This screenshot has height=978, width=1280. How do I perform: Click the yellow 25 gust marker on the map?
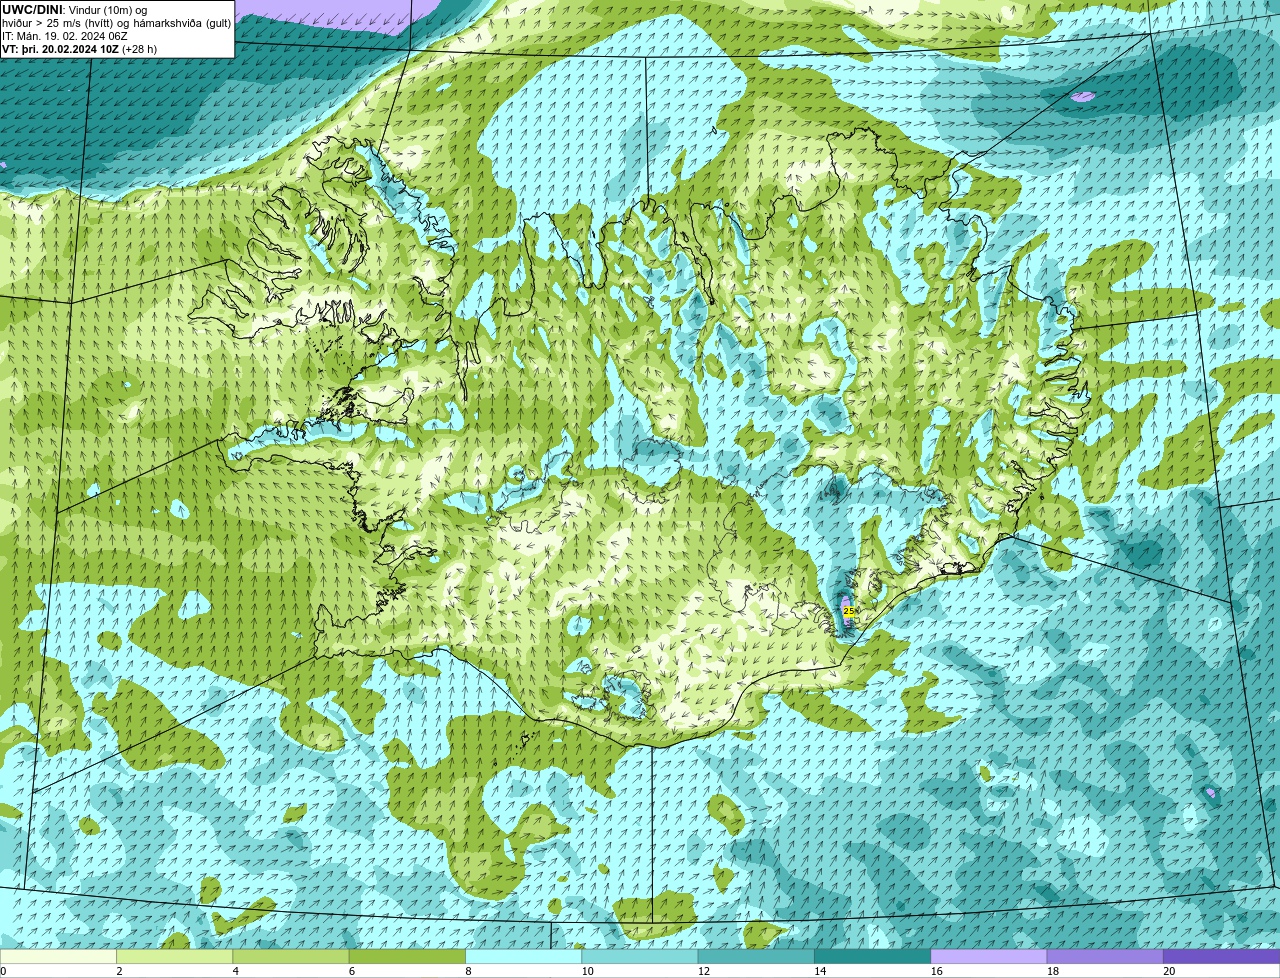pyautogui.click(x=849, y=610)
